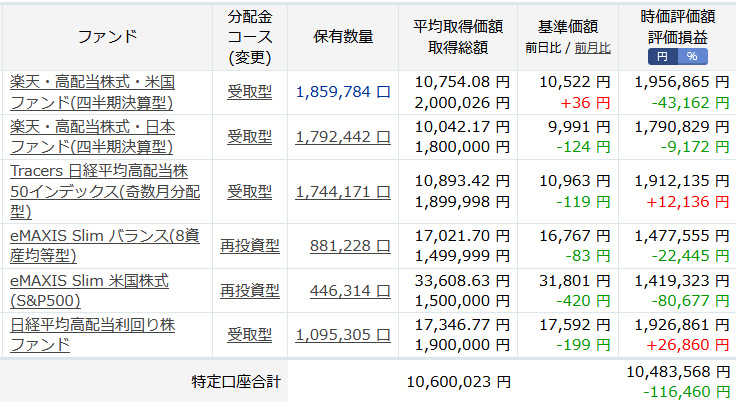Change 再投資型 course for eMAXIS Slim 米国株式
The height and width of the screenshot is (402, 736).
250,291
